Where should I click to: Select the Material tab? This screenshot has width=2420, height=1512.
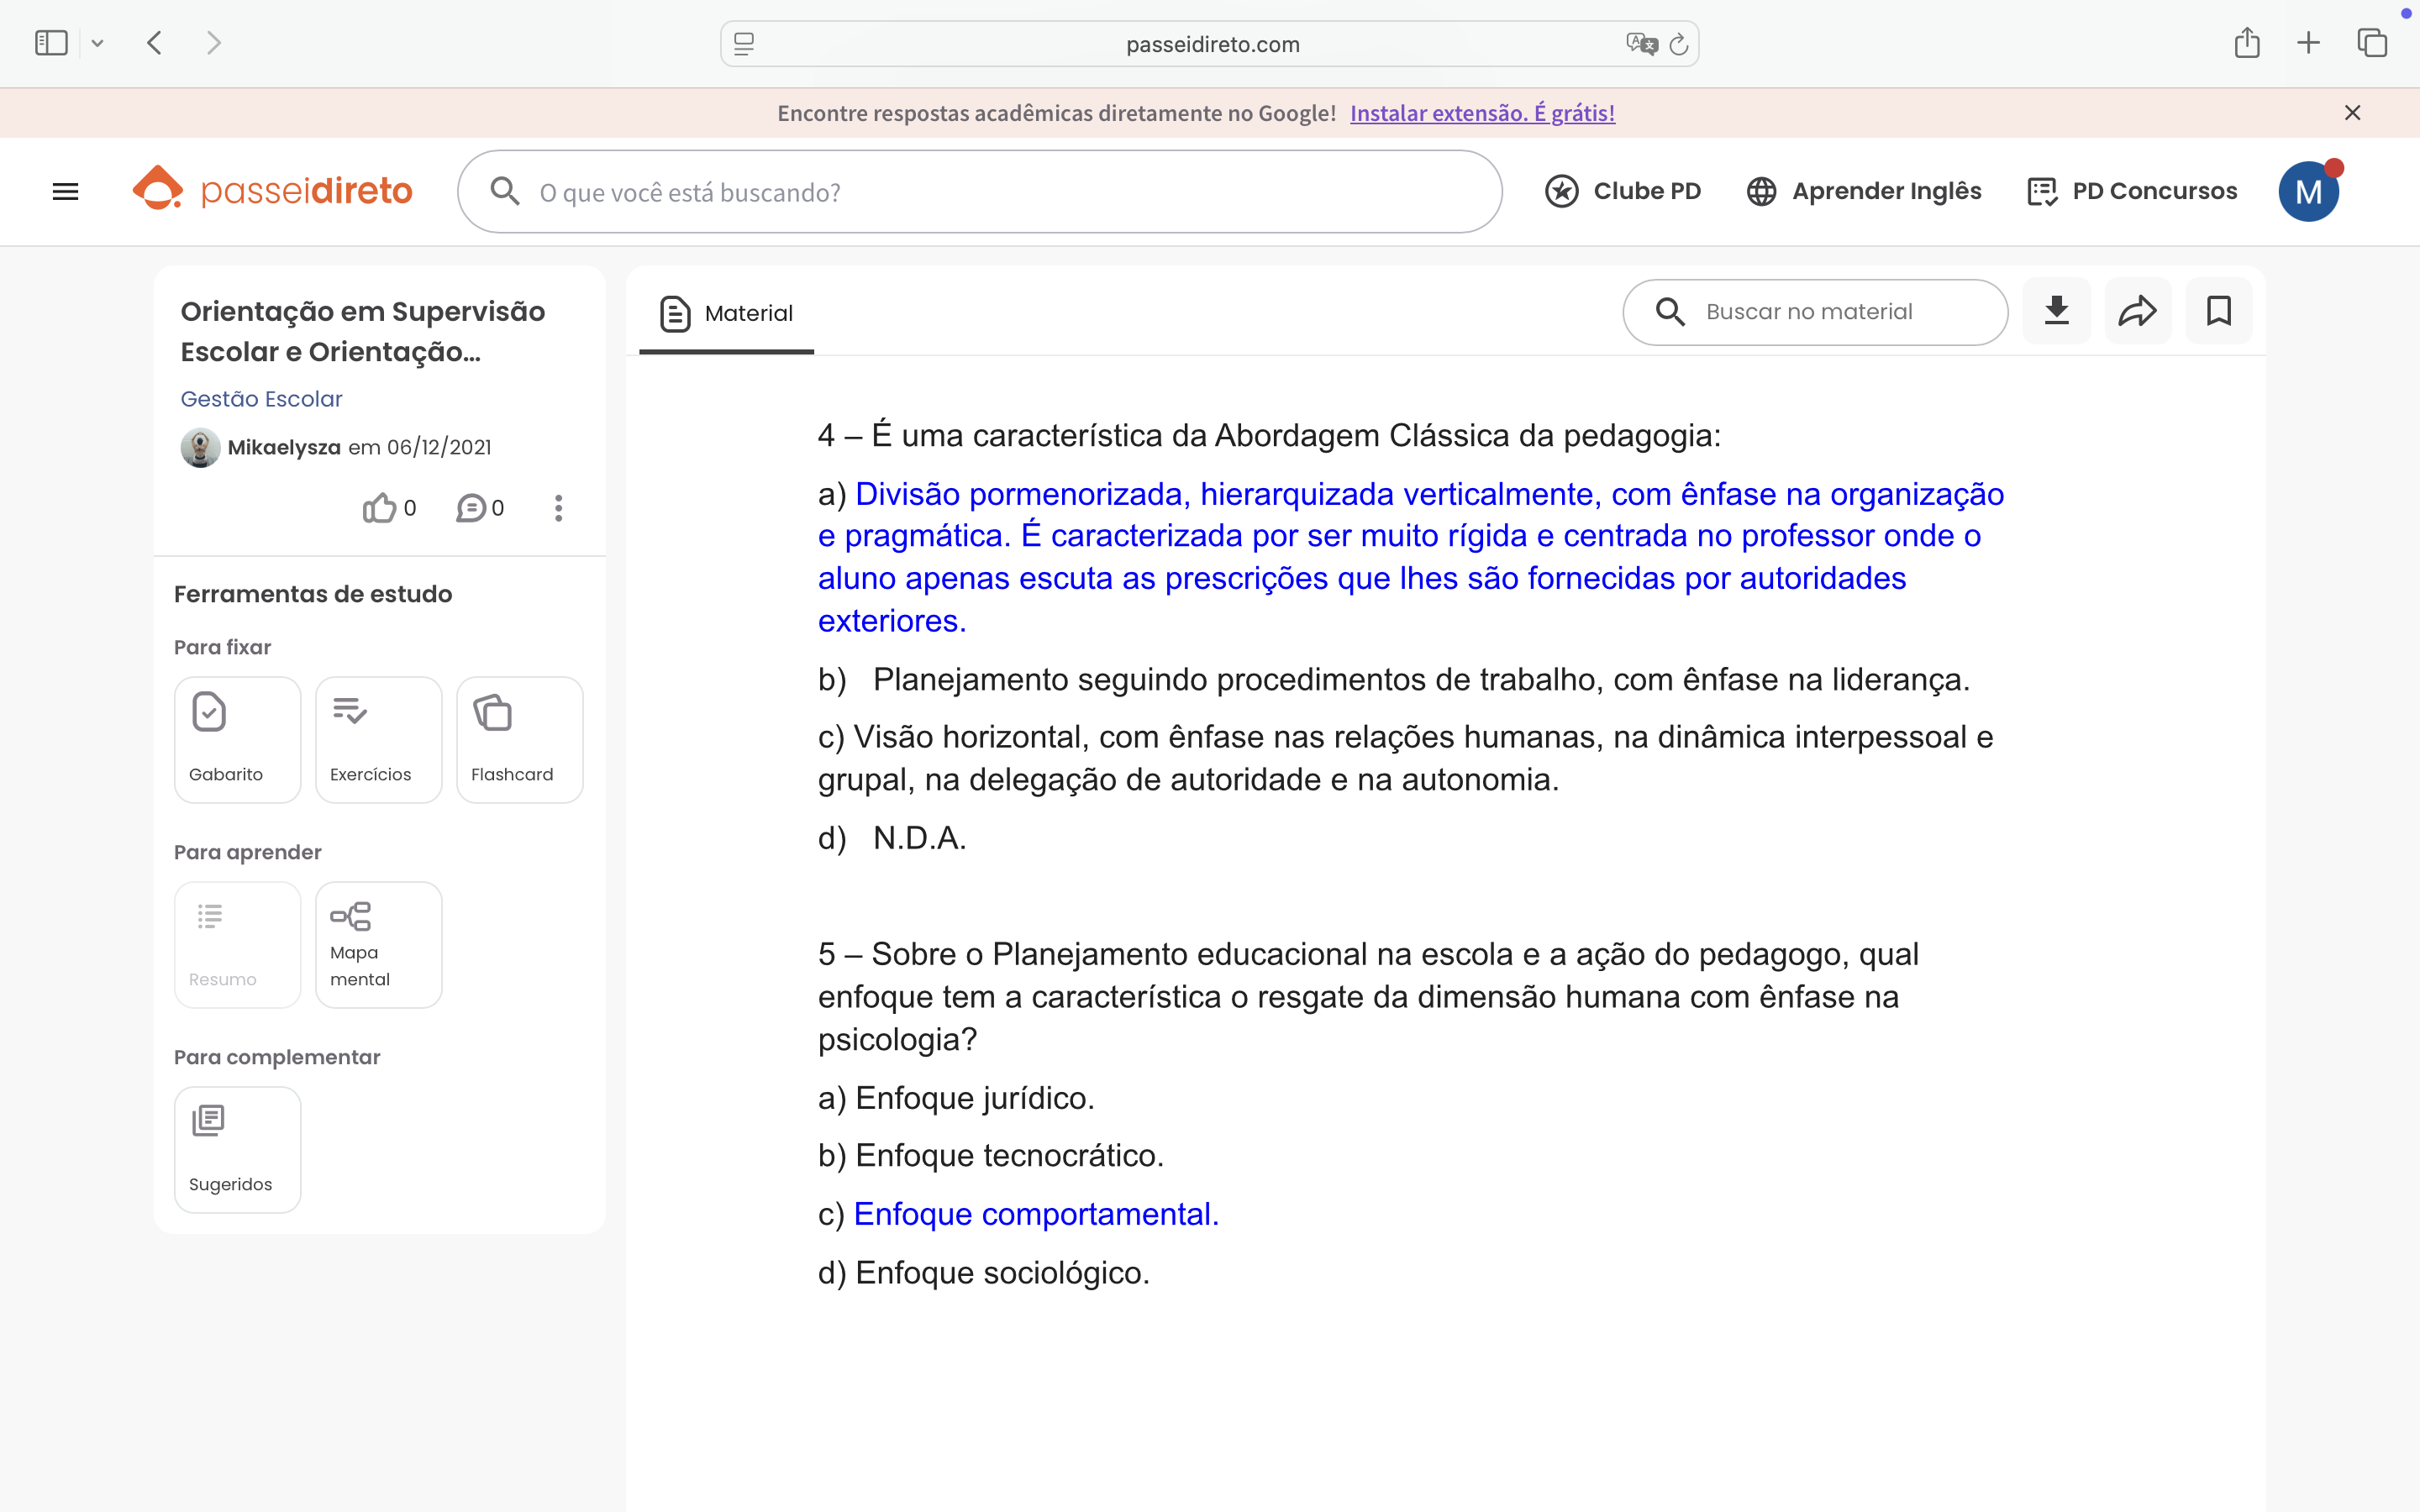(727, 313)
